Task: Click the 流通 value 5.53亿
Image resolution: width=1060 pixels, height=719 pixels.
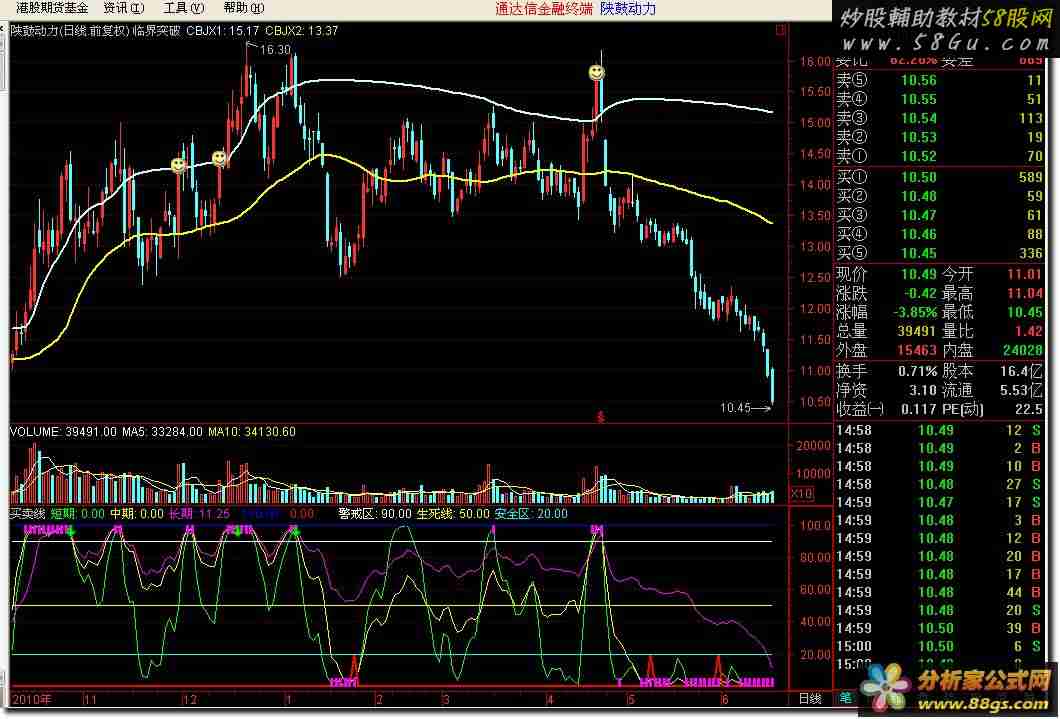Action: (x=1021, y=390)
